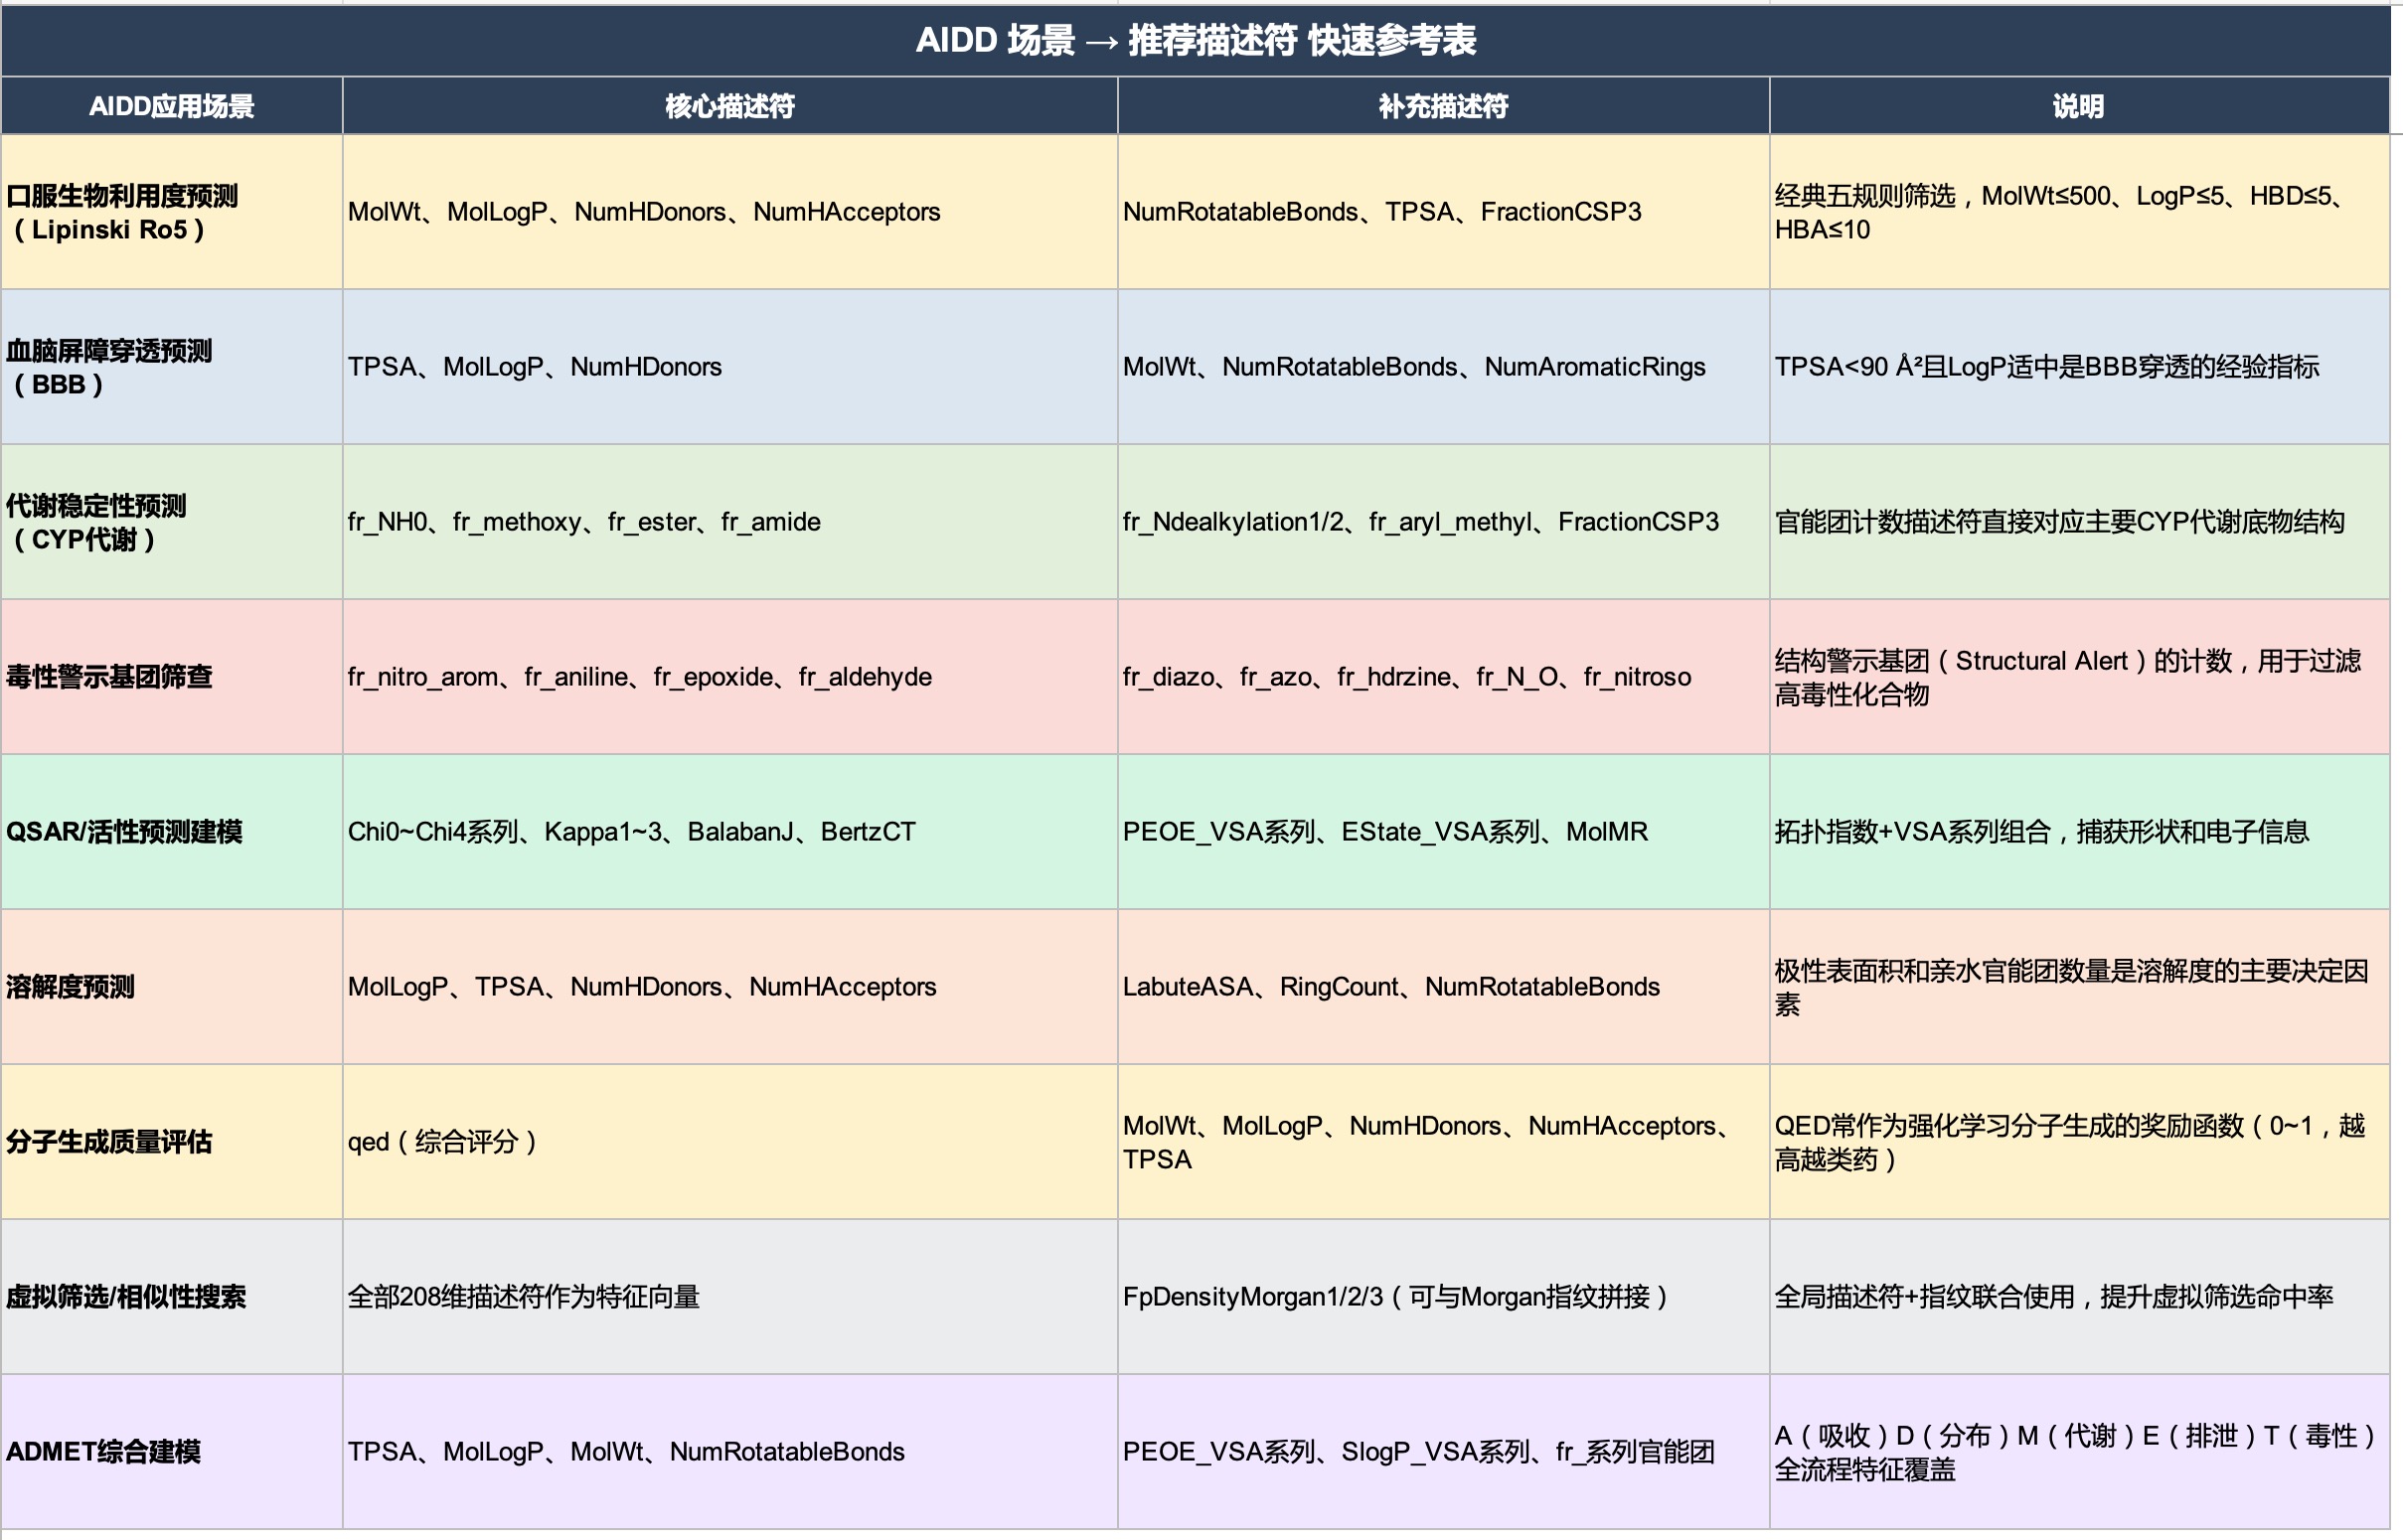Select the AIDD应用场景 column header

coord(172,106)
